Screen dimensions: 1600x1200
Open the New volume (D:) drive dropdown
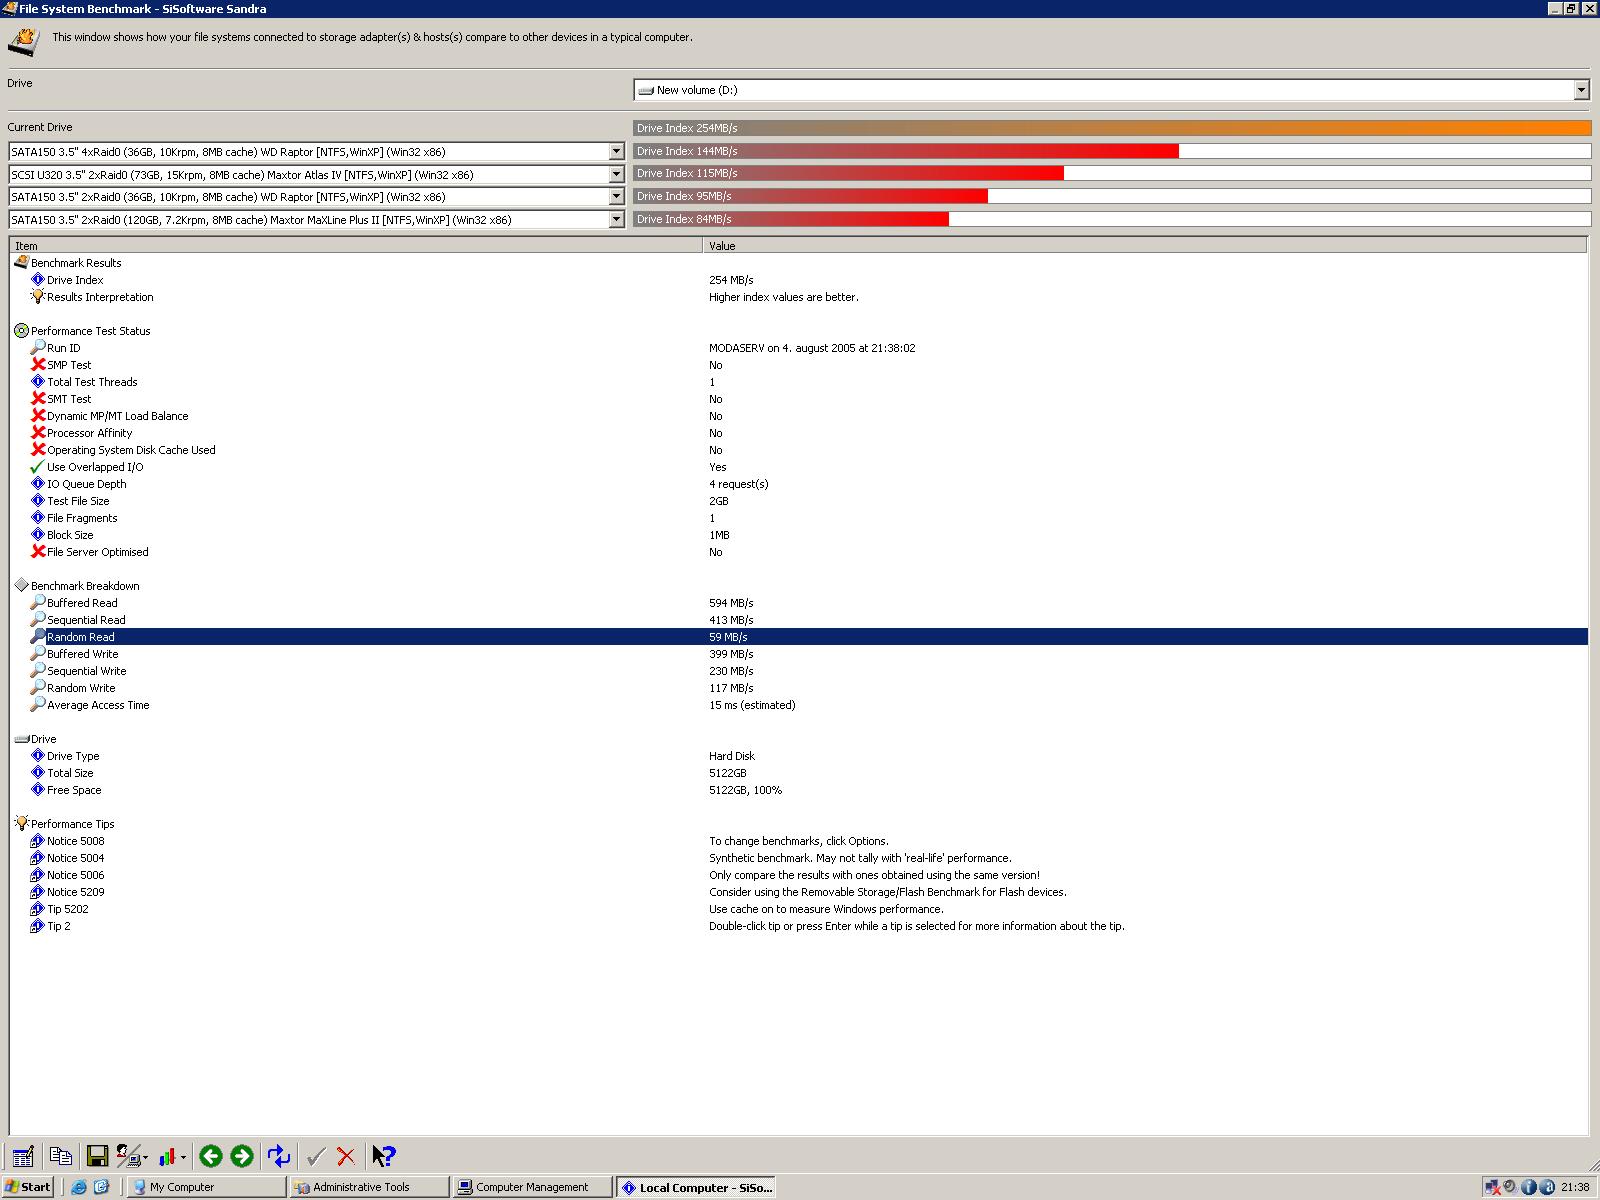(x=1581, y=90)
